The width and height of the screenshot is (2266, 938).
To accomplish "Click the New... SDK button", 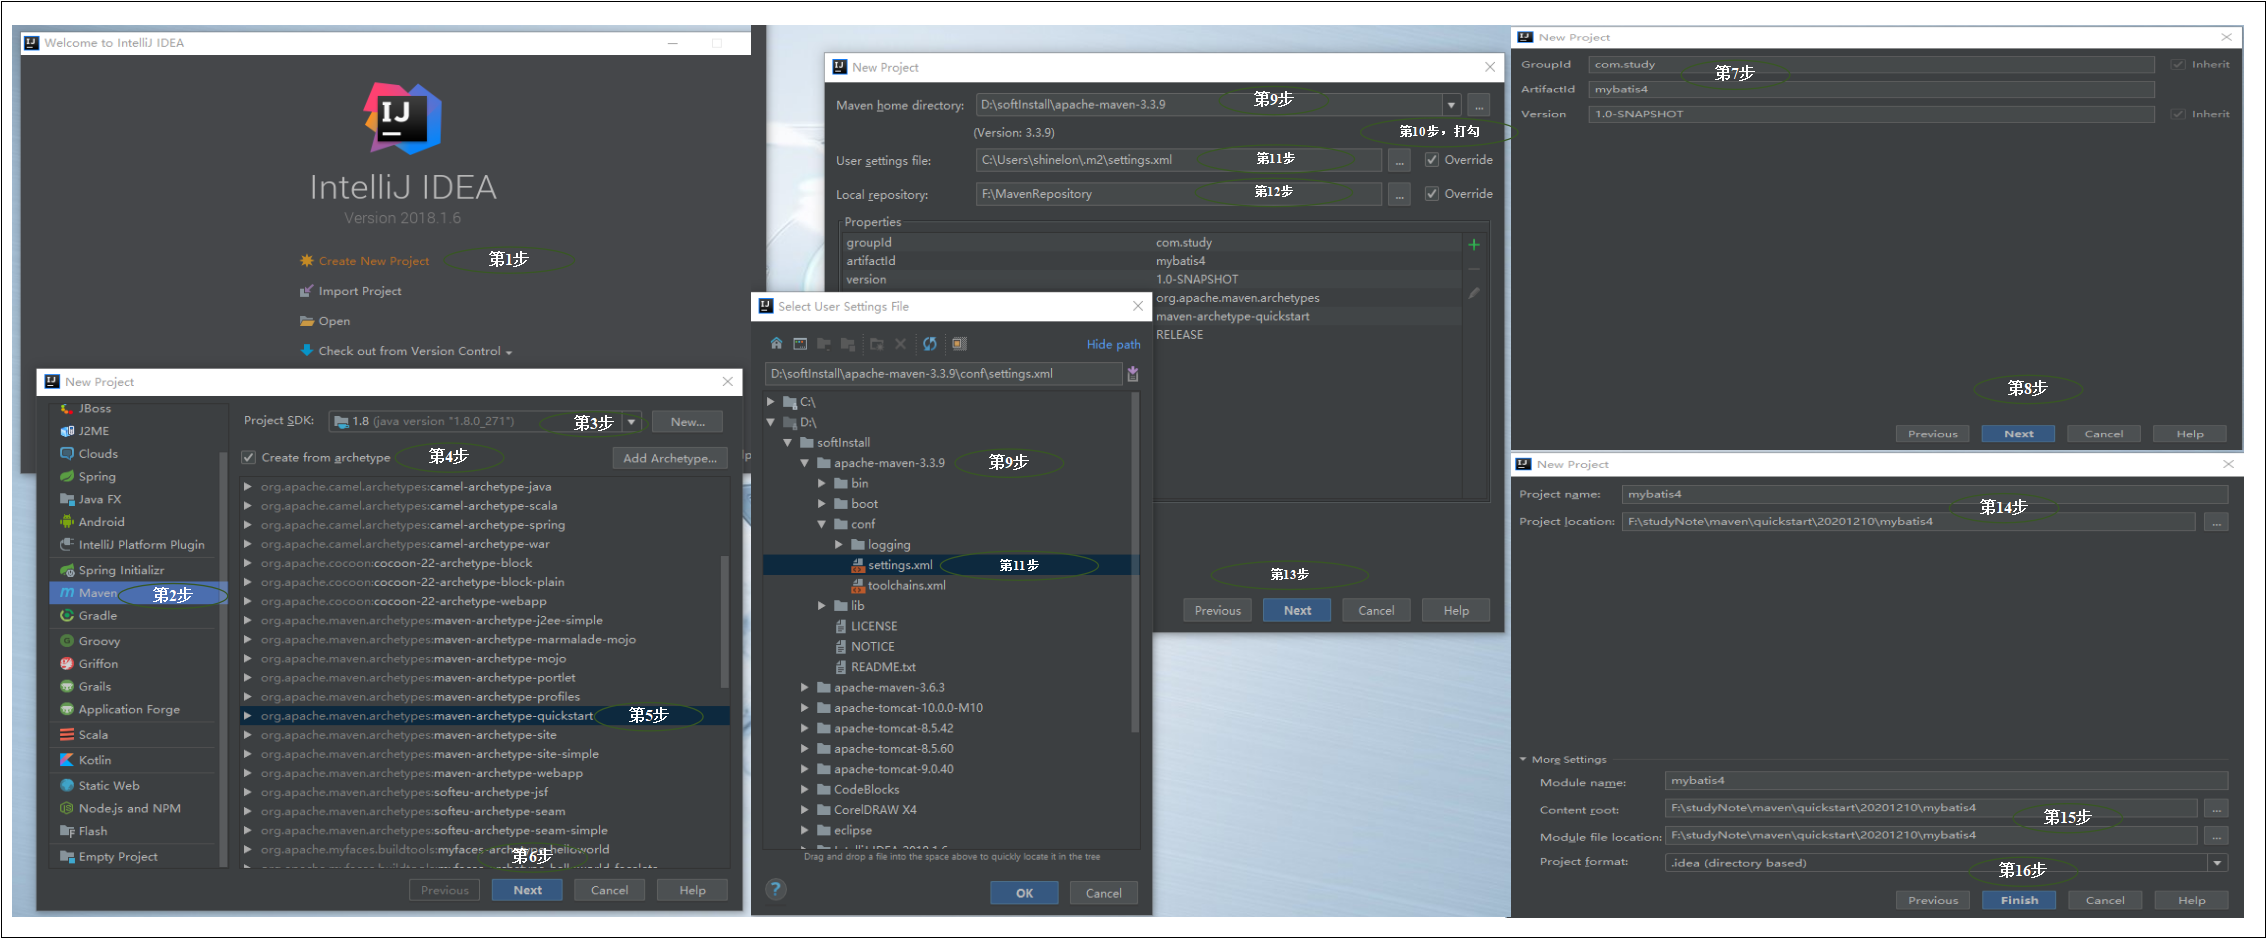I will pos(687,422).
